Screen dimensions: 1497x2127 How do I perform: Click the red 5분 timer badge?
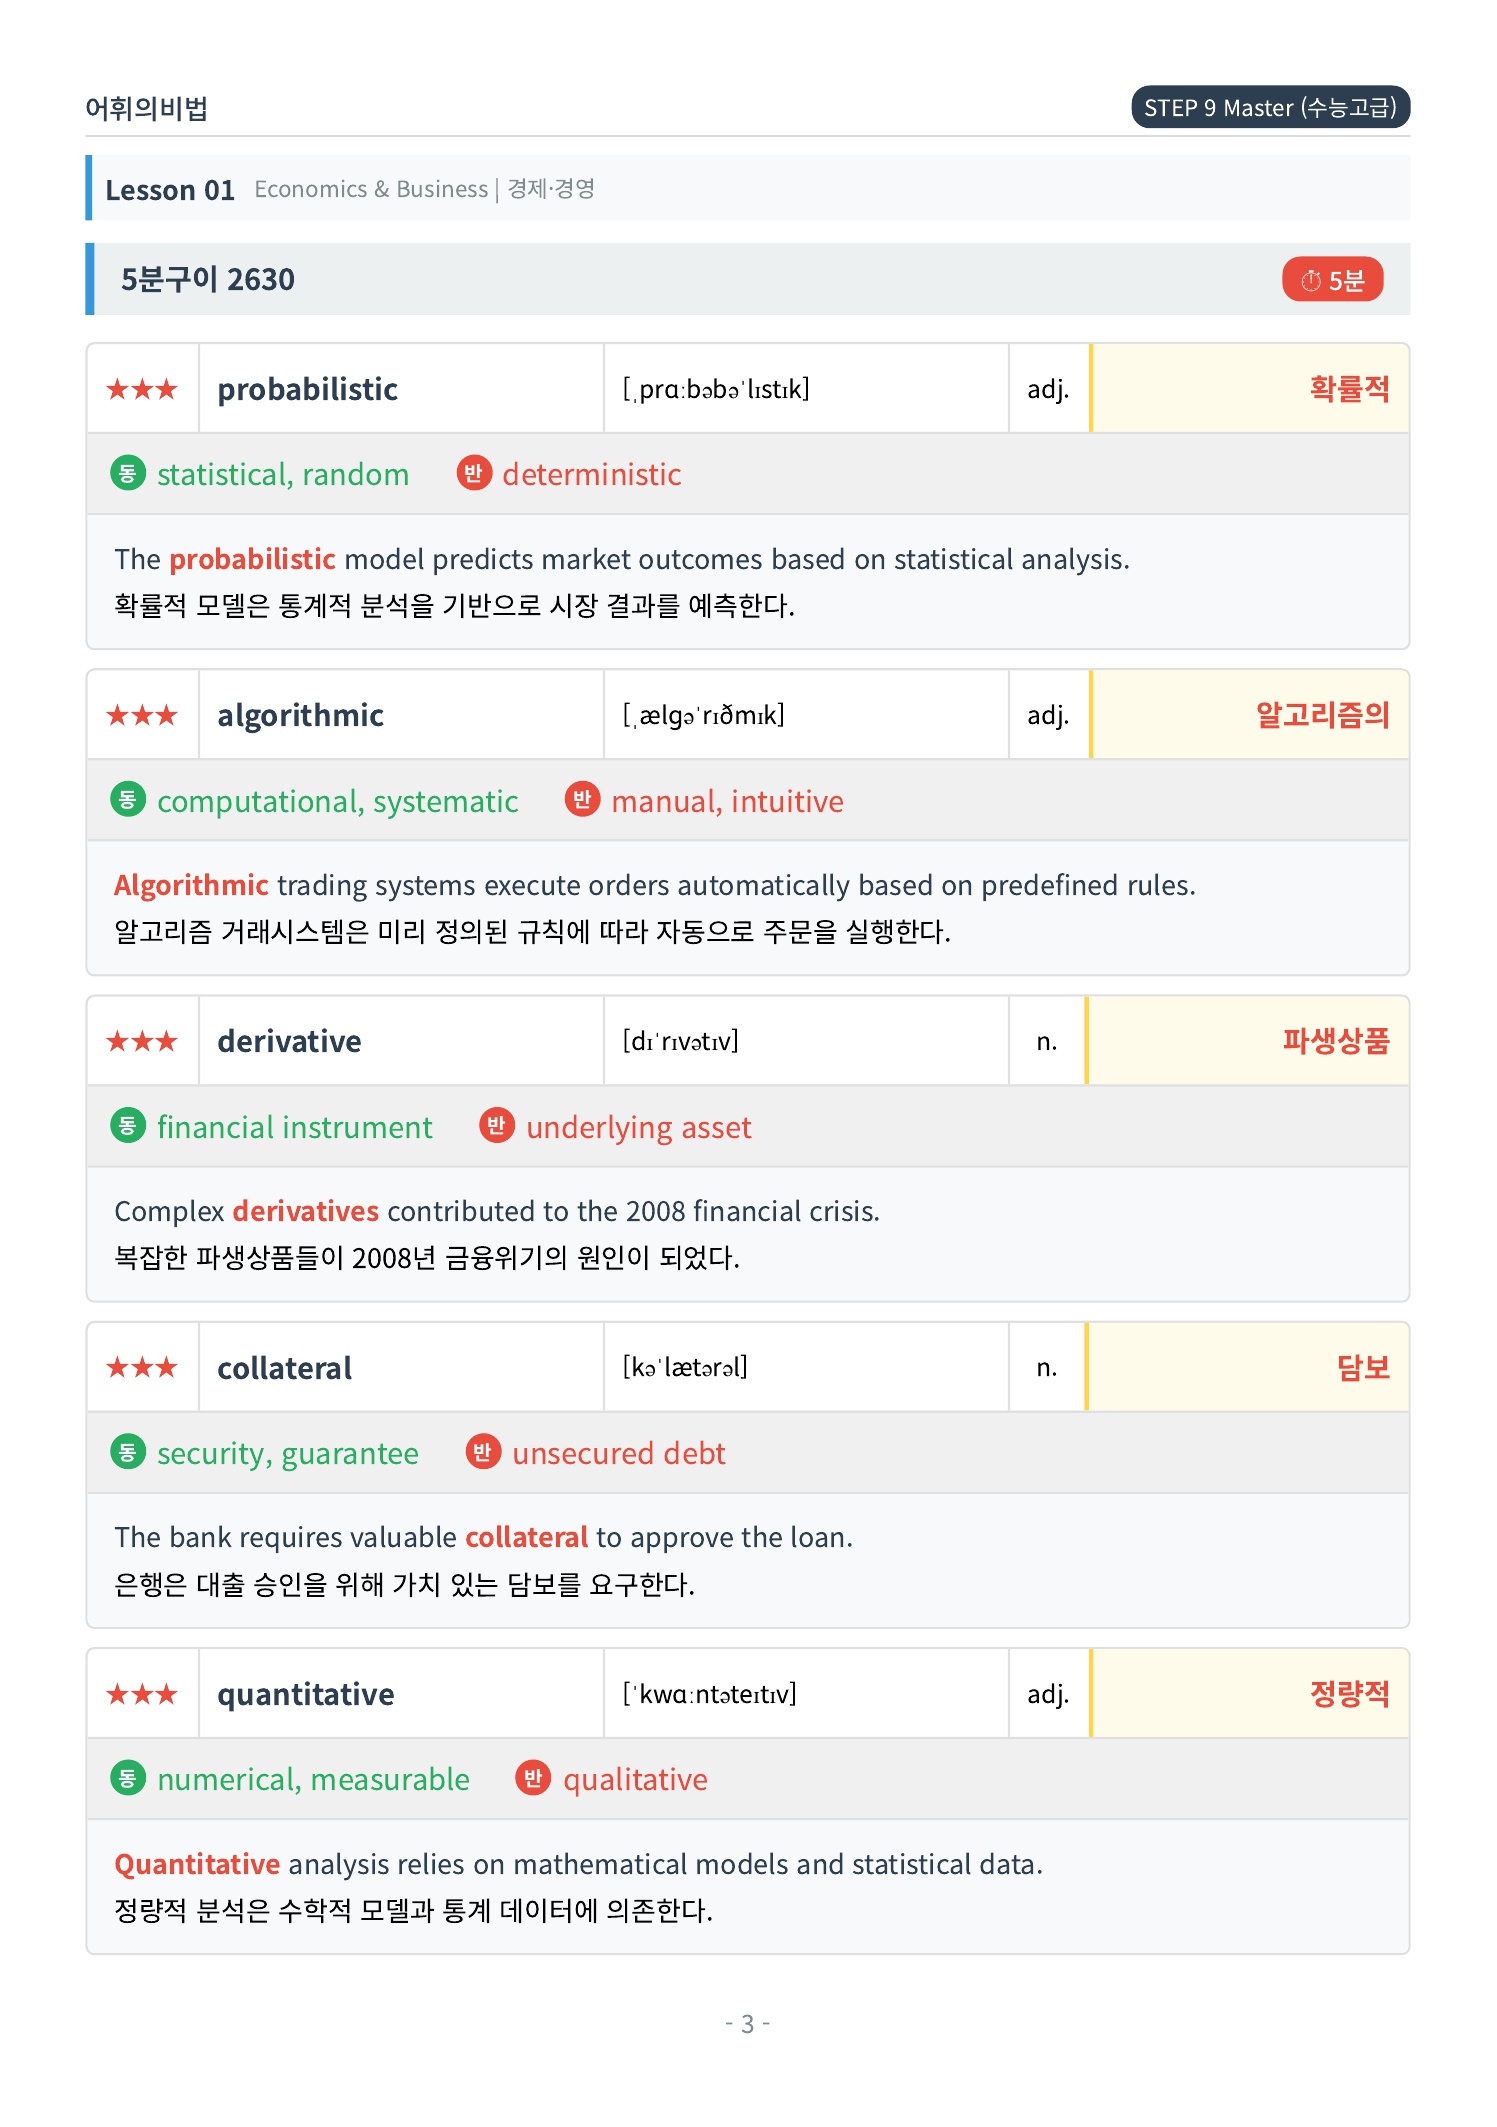[1332, 280]
